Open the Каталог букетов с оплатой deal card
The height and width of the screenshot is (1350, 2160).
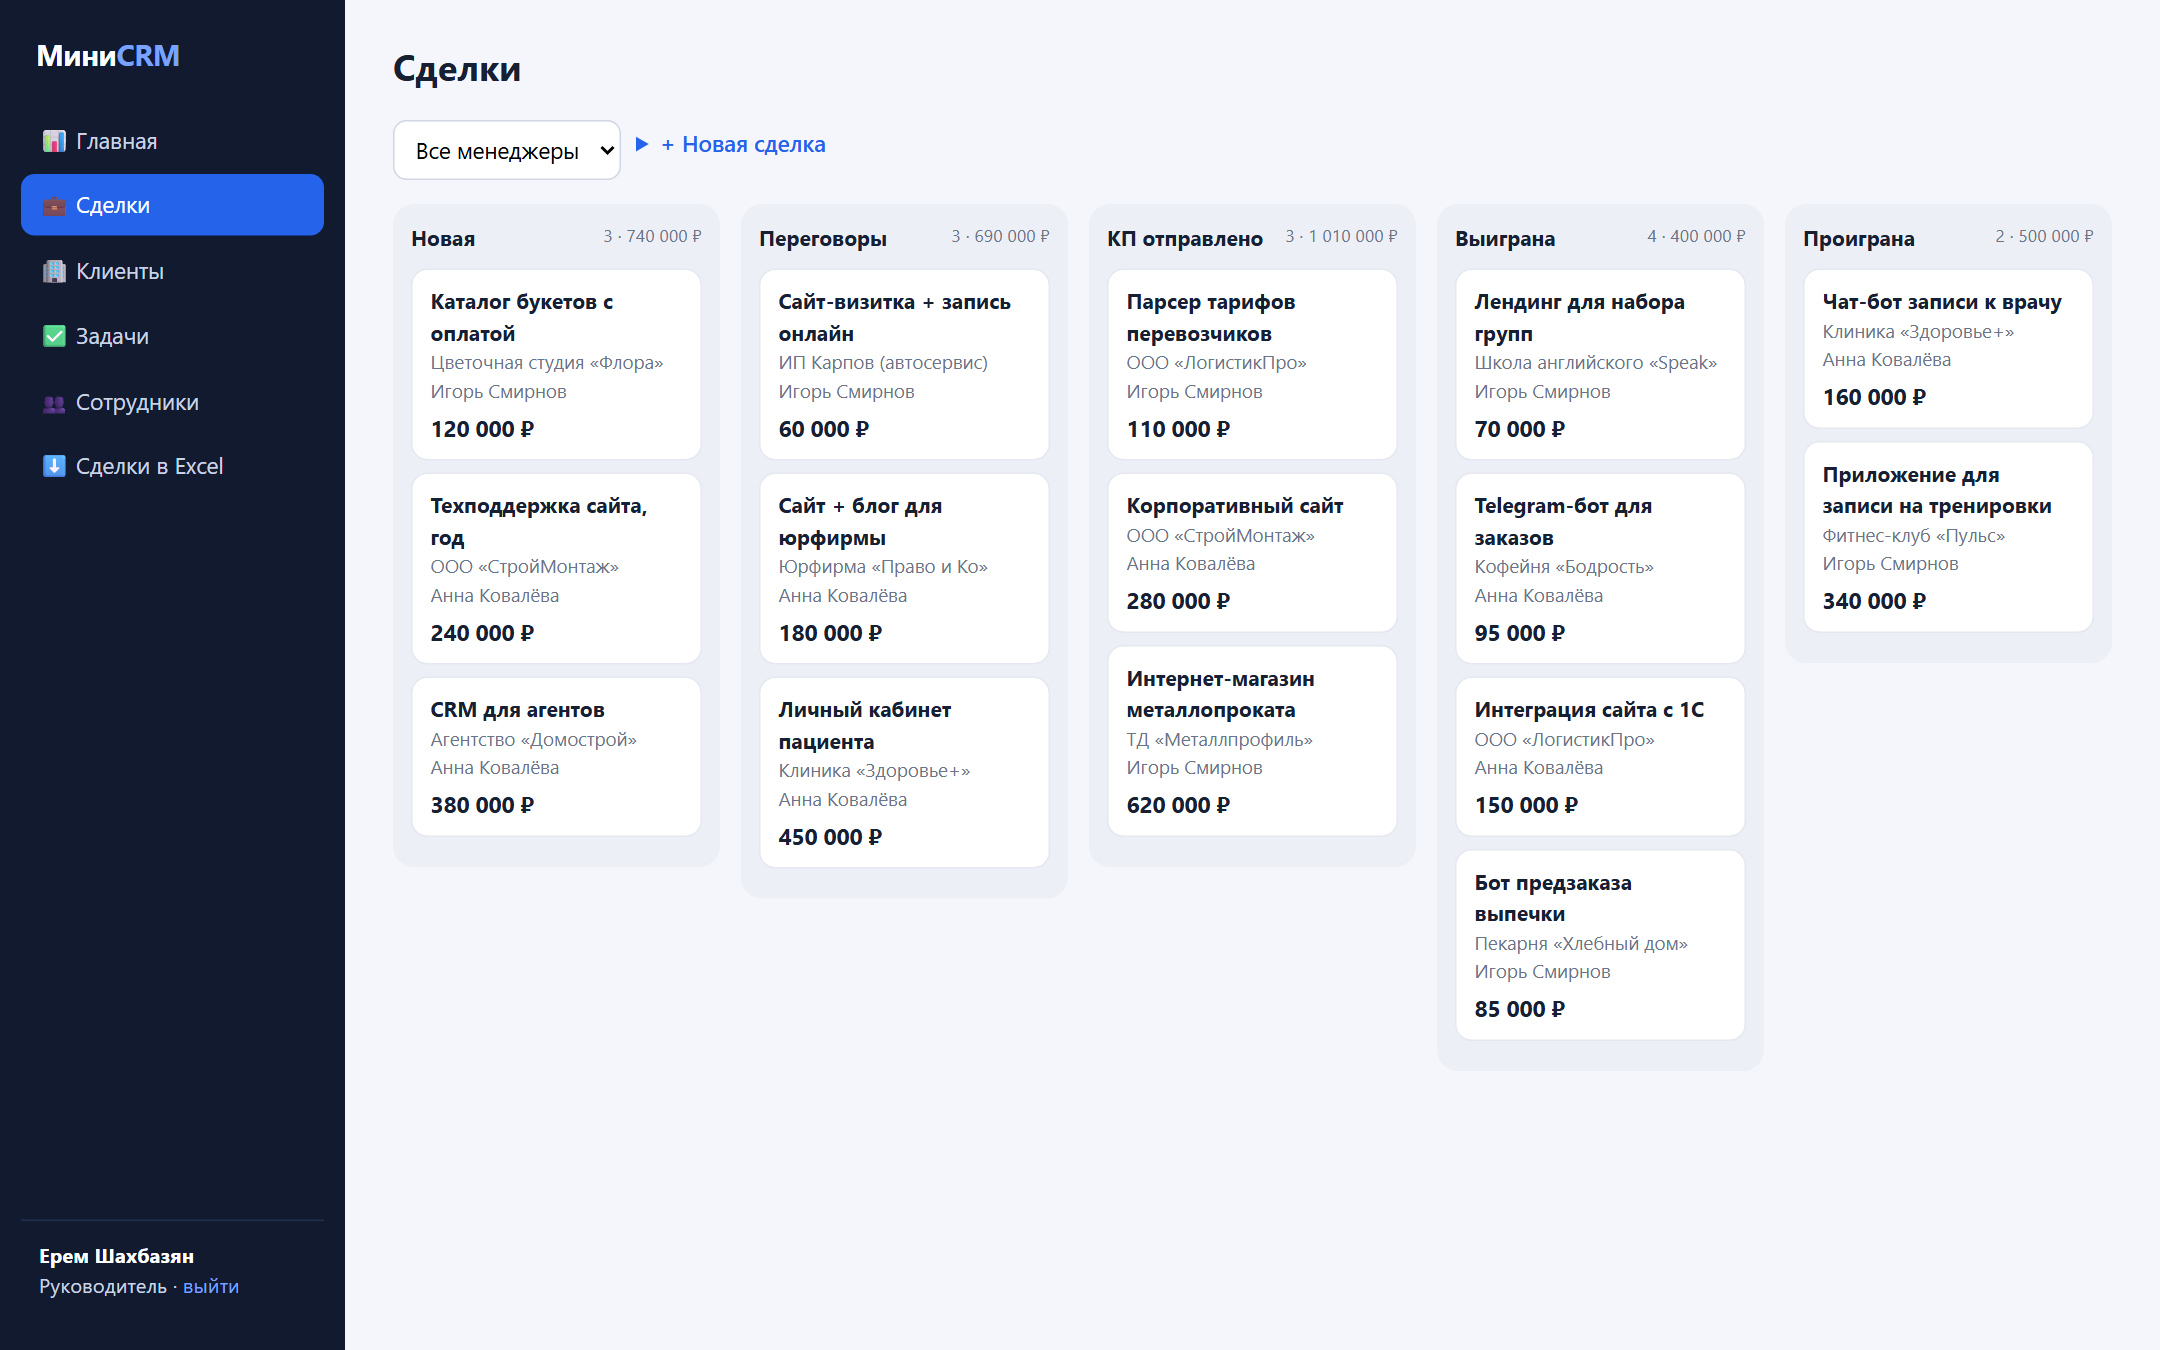point(556,365)
